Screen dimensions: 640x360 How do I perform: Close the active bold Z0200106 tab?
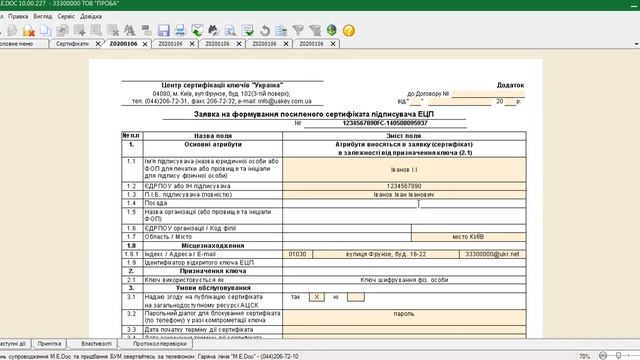click(x=145, y=44)
